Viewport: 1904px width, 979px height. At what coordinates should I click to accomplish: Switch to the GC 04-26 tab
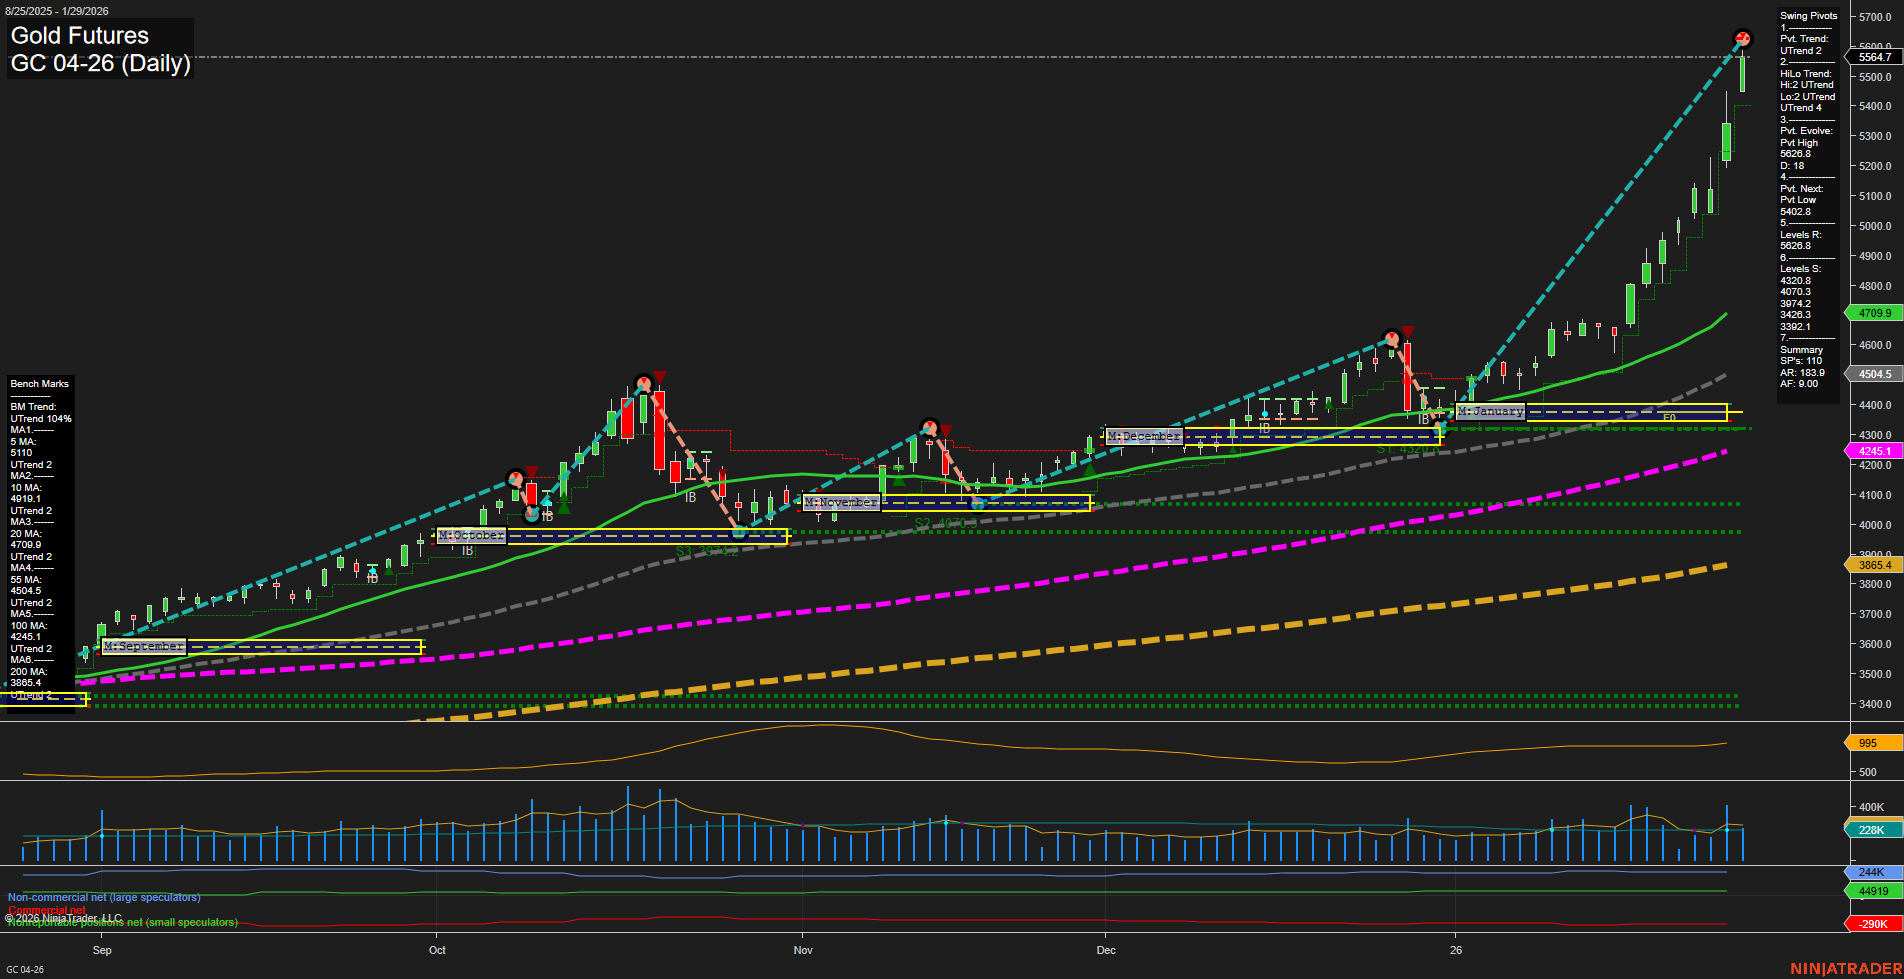pyautogui.click(x=27, y=968)
